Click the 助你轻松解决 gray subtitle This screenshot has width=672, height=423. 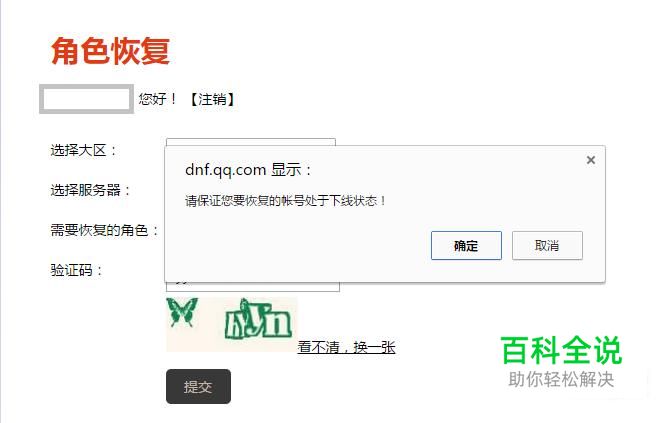point(561,379)
